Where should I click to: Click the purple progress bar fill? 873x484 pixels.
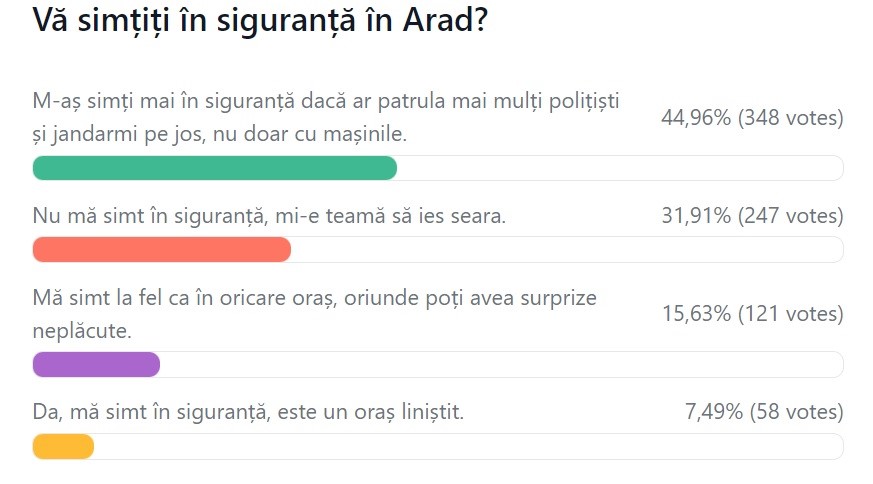coord(97,364)
